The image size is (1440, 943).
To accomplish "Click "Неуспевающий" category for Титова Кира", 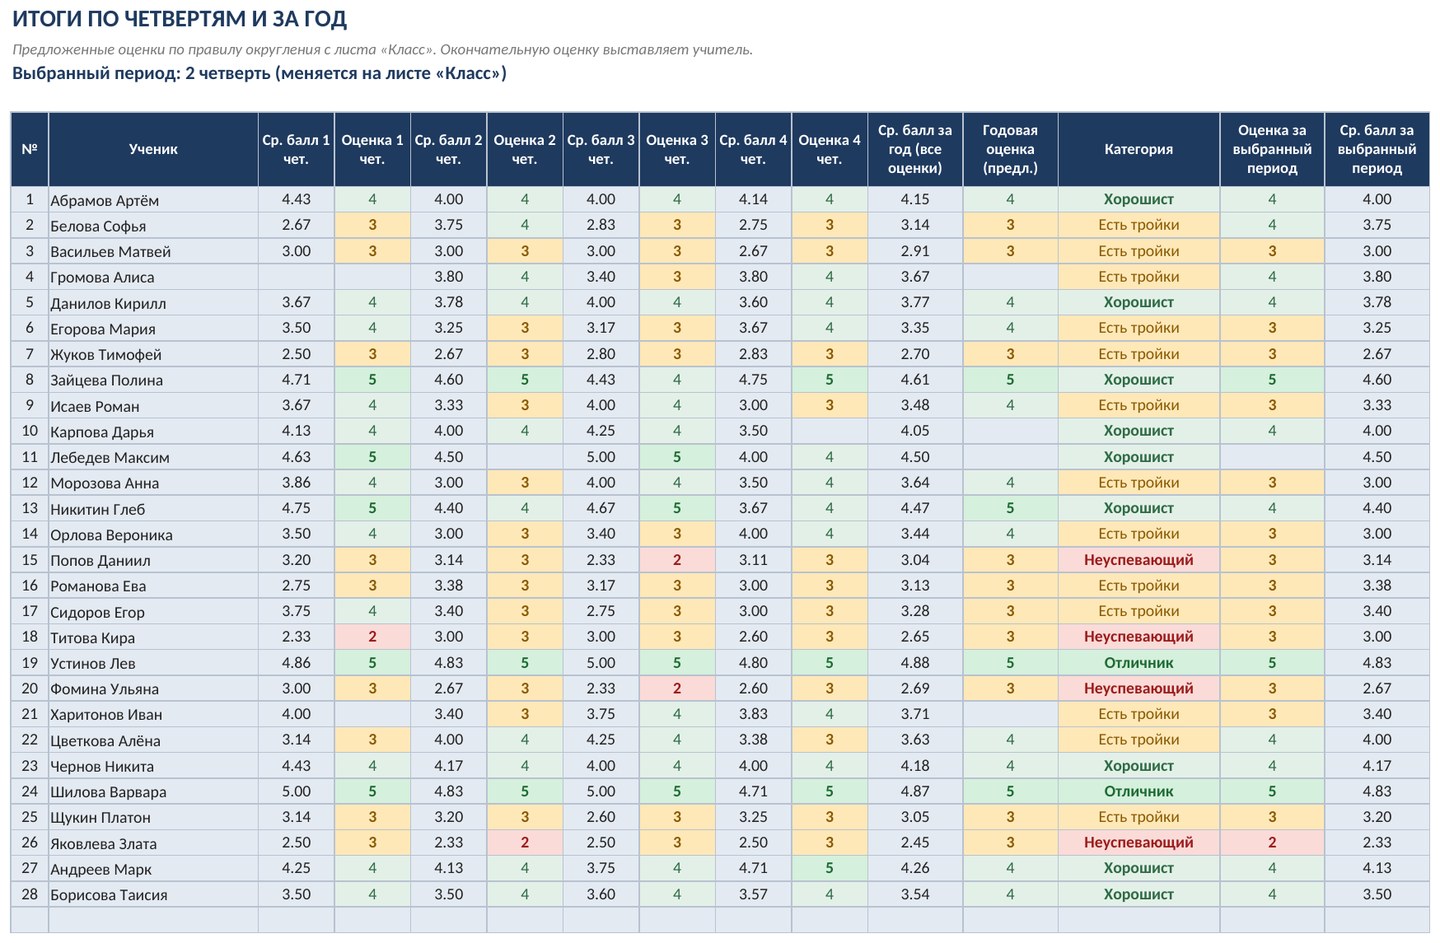I will [x=1139, y=637].
